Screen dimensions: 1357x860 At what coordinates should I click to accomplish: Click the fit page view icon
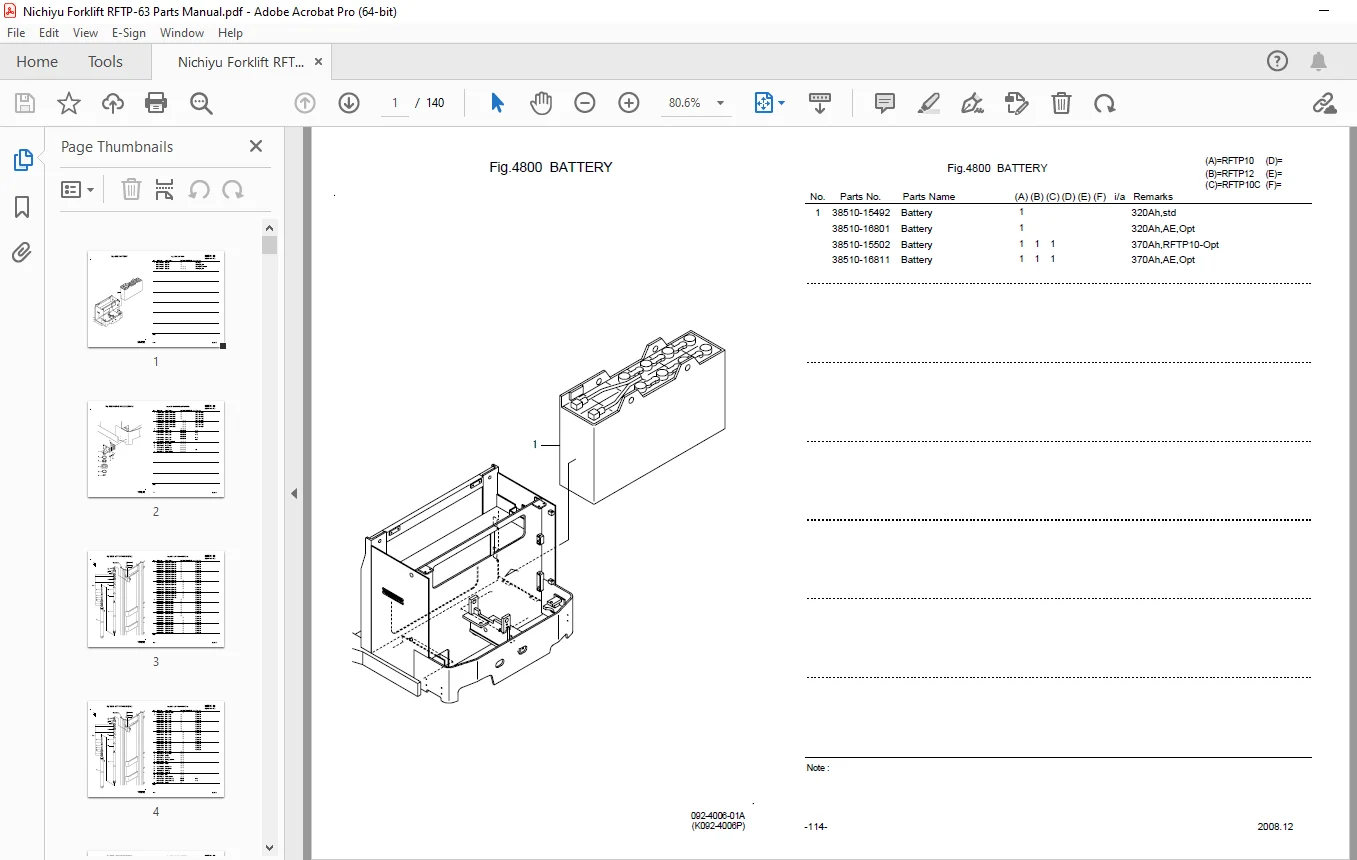coord(764,103)
